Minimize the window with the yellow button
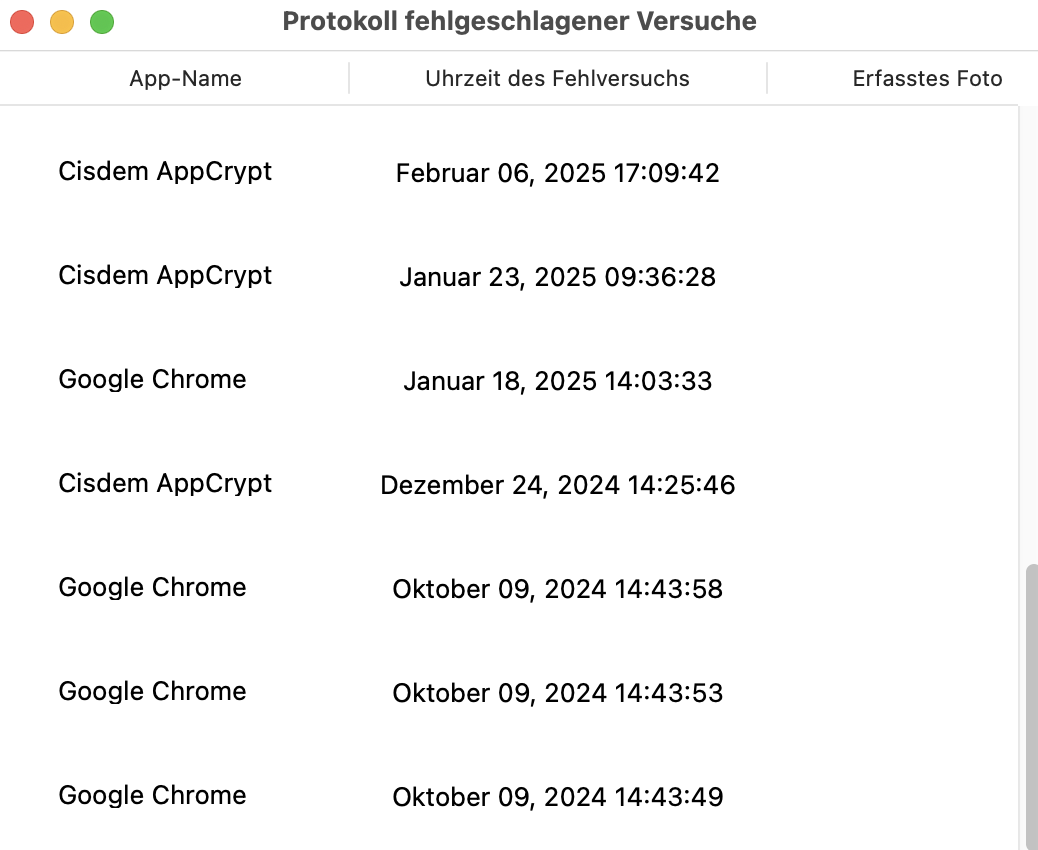 click(x=62, y=22)
